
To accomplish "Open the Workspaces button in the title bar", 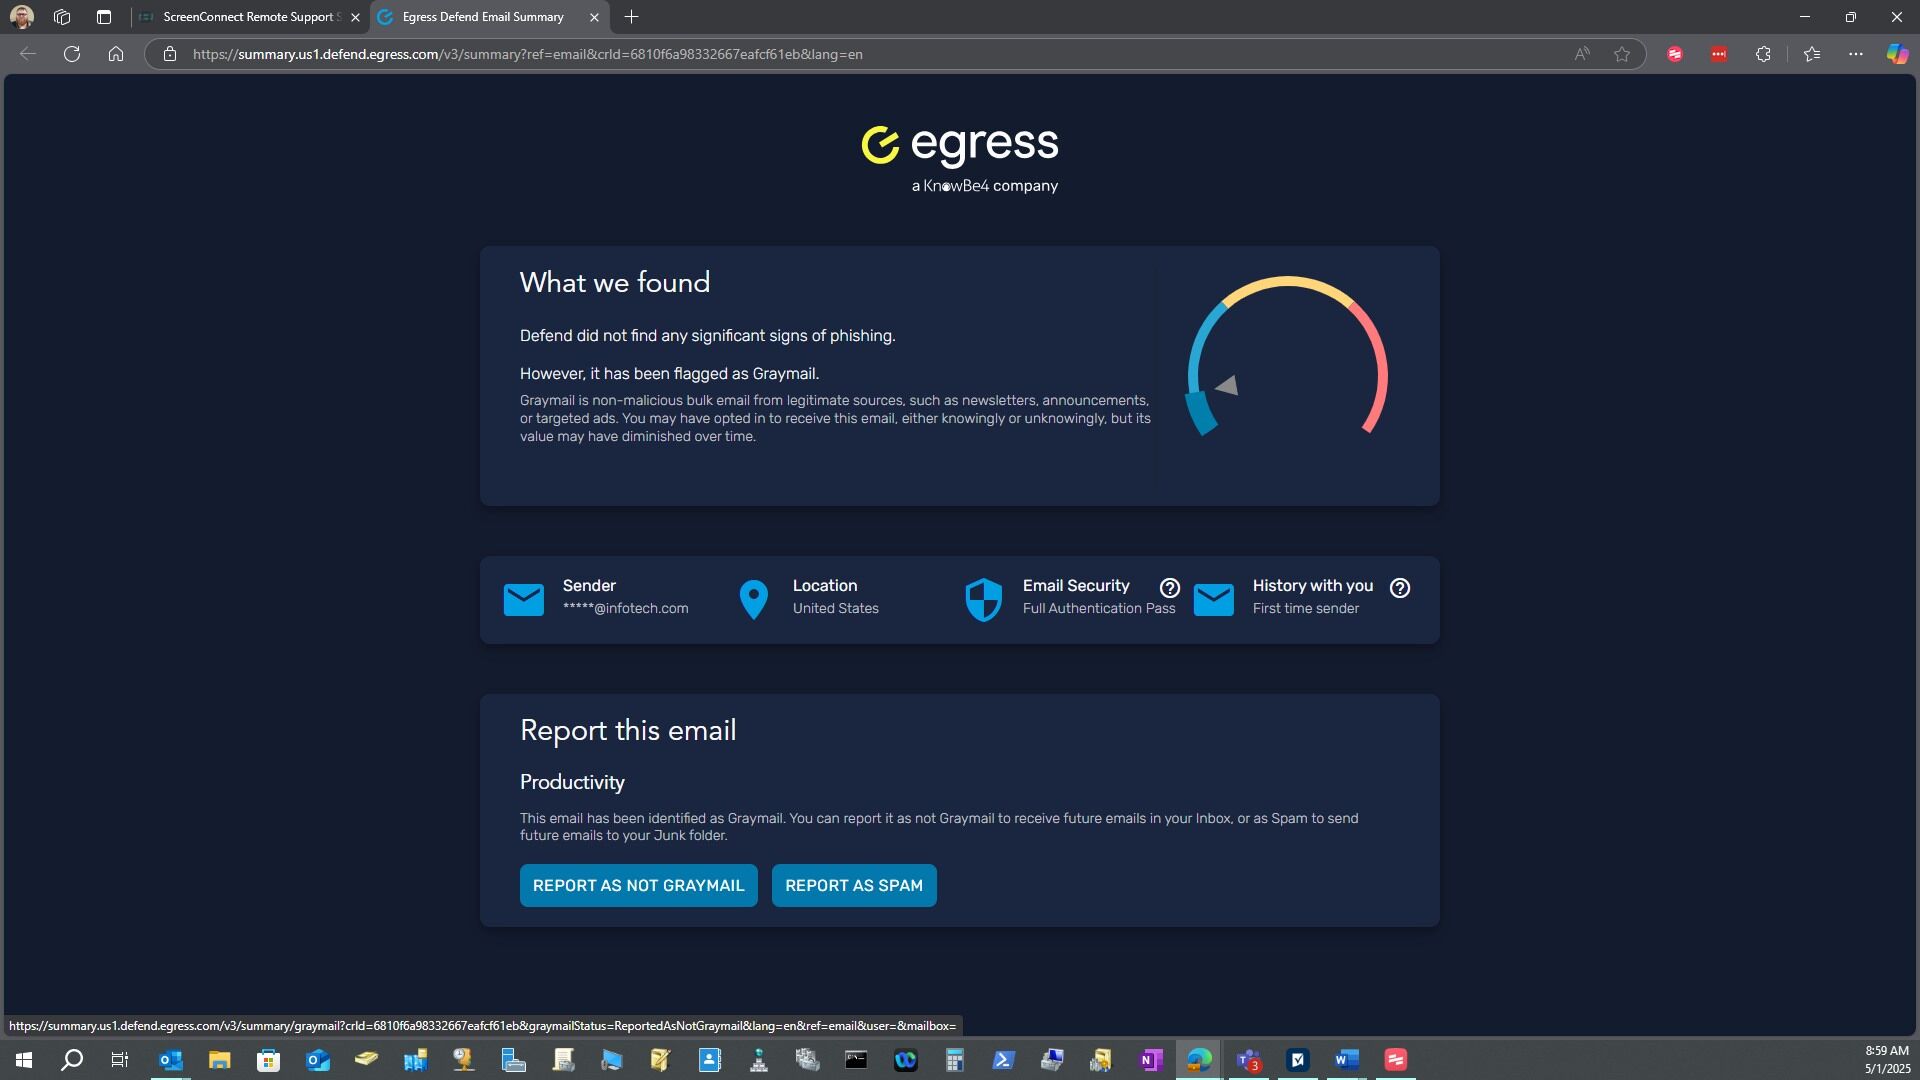I will (x=62, y=17).
